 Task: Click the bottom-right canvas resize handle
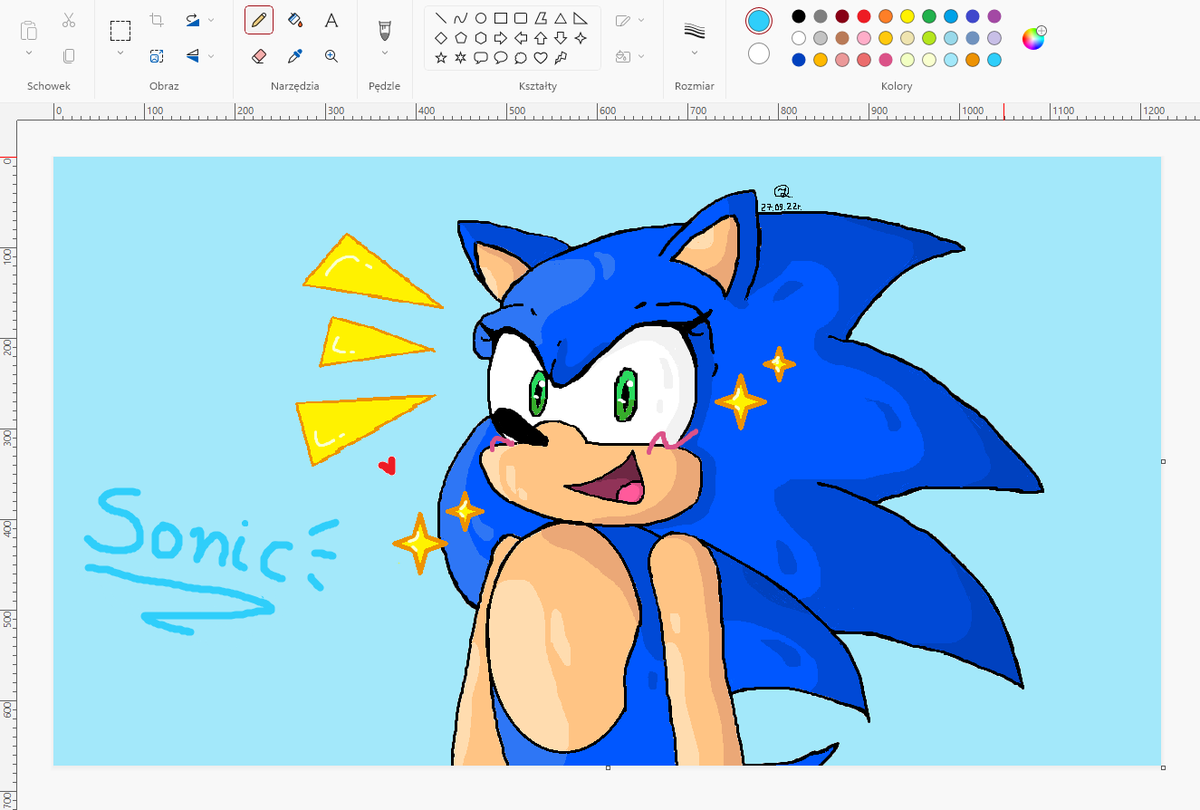click(x=1163, y=767)
